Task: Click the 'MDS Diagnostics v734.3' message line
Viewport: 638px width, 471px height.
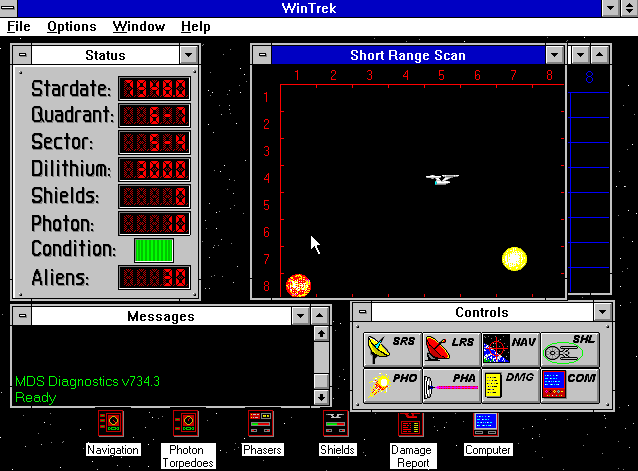Action: coord(87,382)
